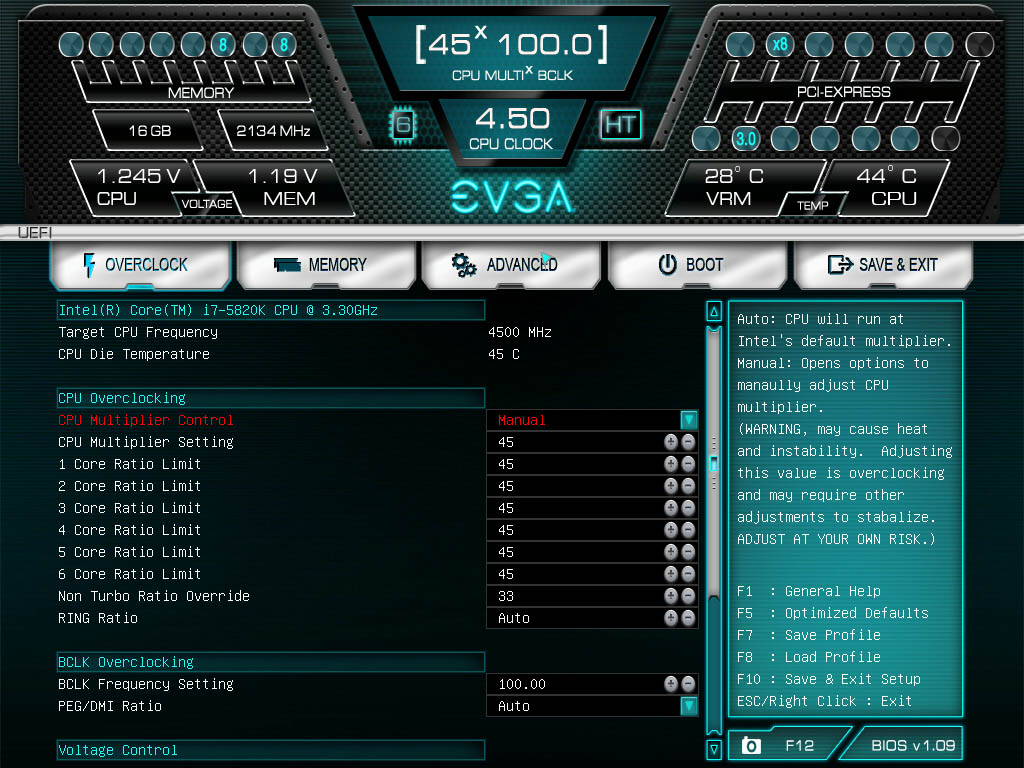This screenshot has height=768, width=1024.
Task: Click the 2134 MHz memory speed readout
Action: tap(273, 131)
